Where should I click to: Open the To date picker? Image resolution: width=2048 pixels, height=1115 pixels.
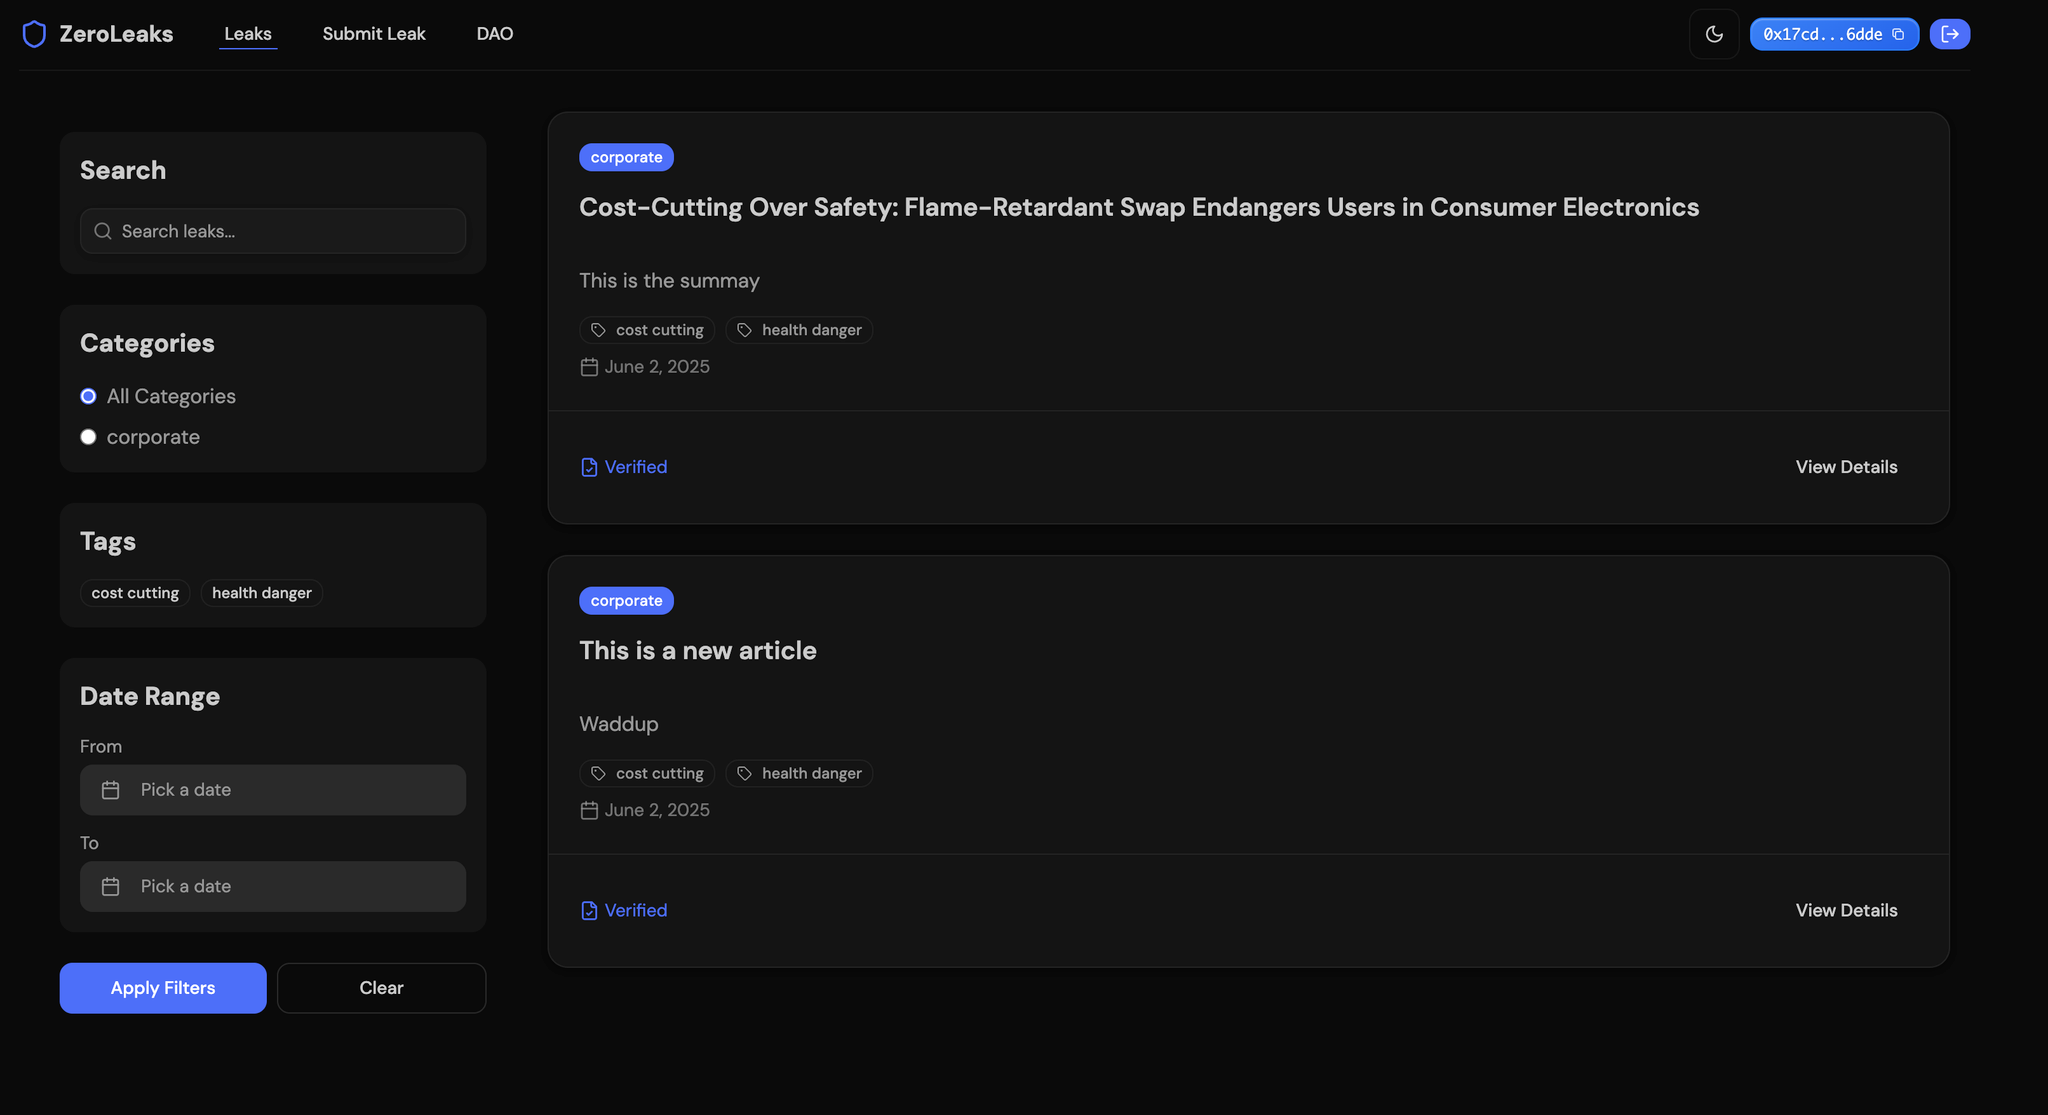click(x=273, y=886)
